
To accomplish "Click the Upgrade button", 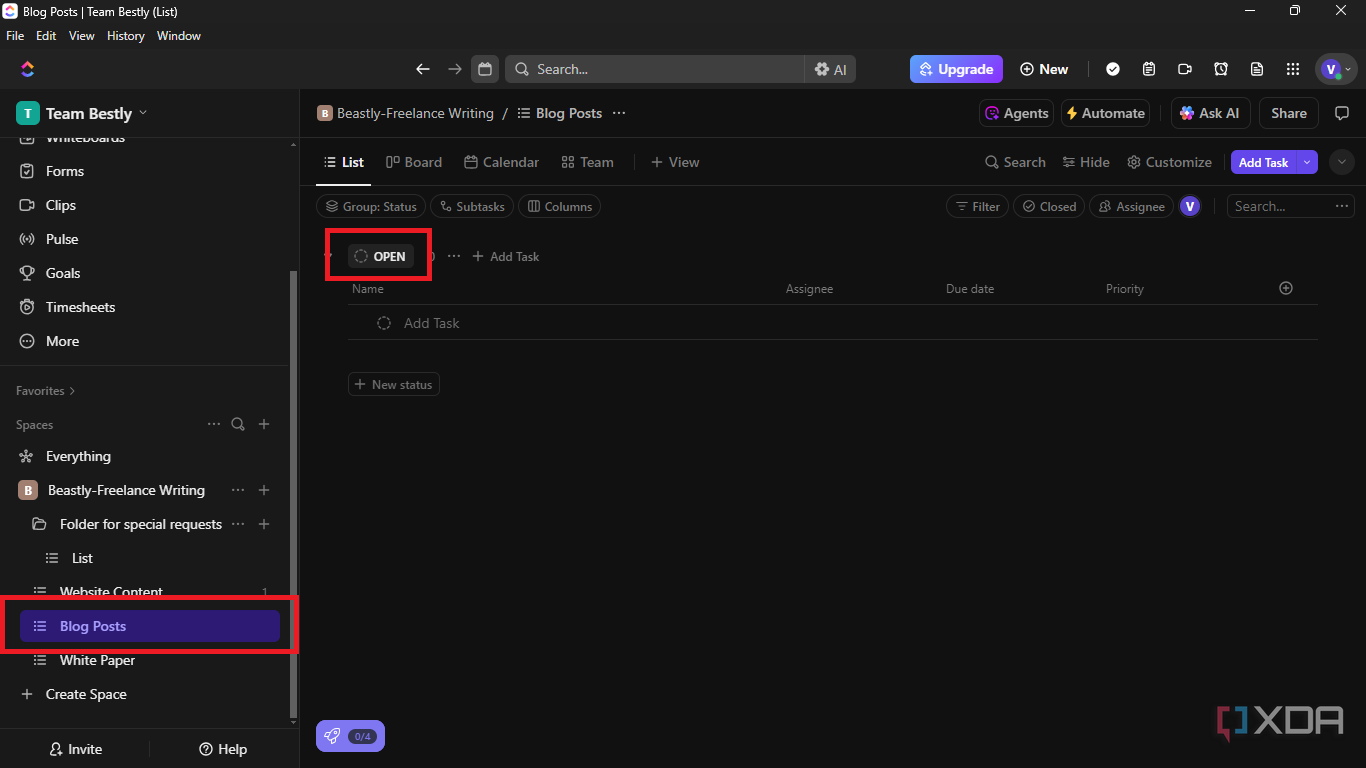I will tap(956, 69).
